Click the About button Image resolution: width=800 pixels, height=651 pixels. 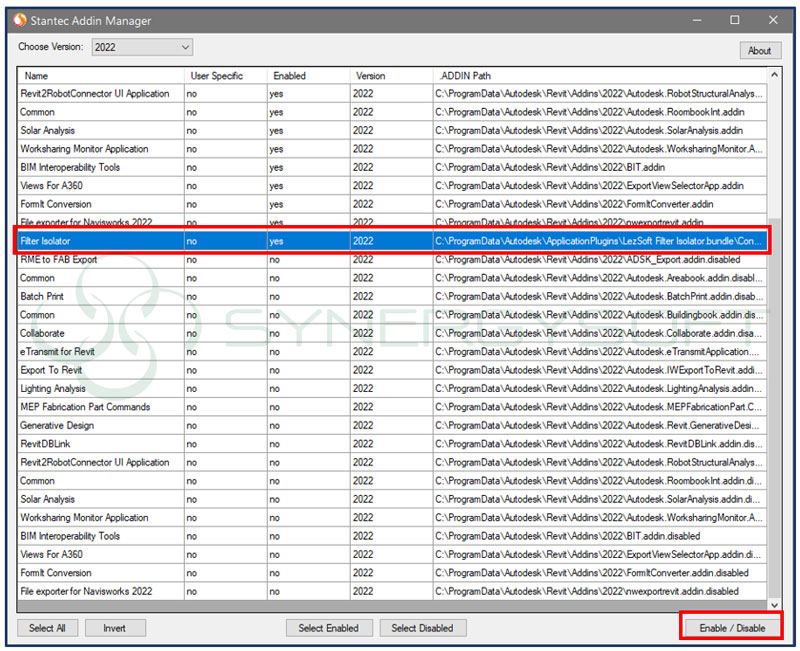click(760, 50)
